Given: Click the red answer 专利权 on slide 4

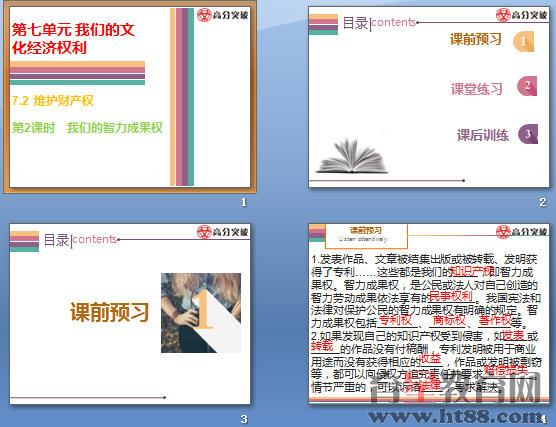Looking at the screenshot, I should (x=395, y=320).
